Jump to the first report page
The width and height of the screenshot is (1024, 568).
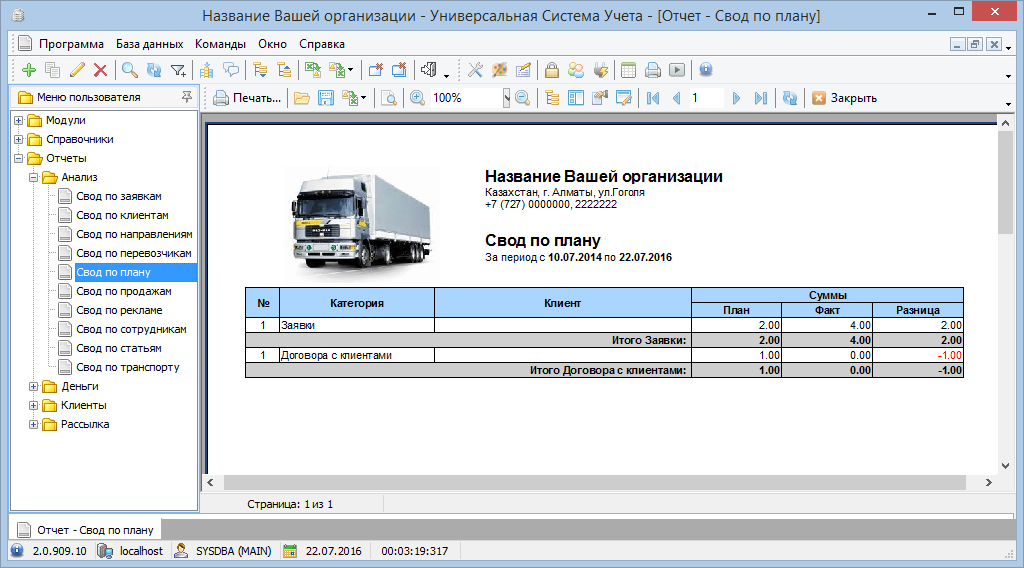point(653,98)
